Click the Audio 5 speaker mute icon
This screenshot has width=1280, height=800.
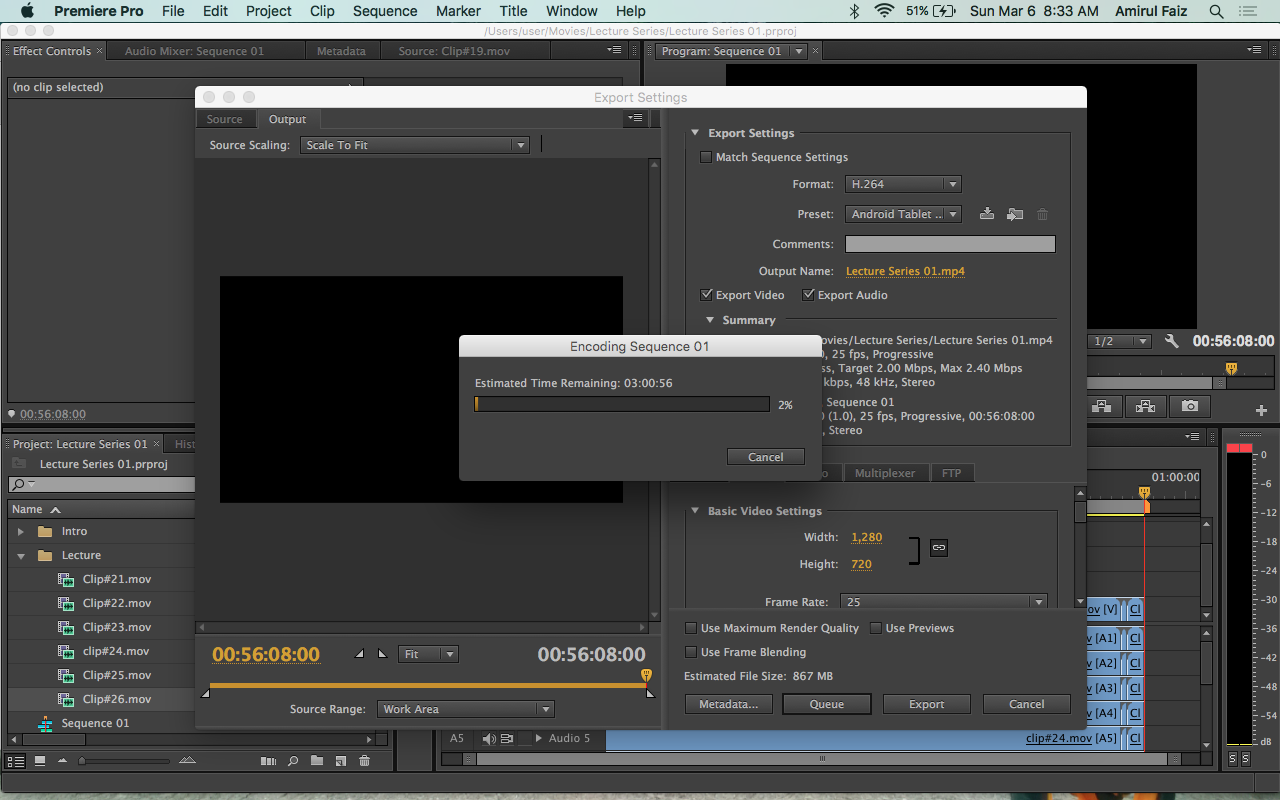coord(489,739)
